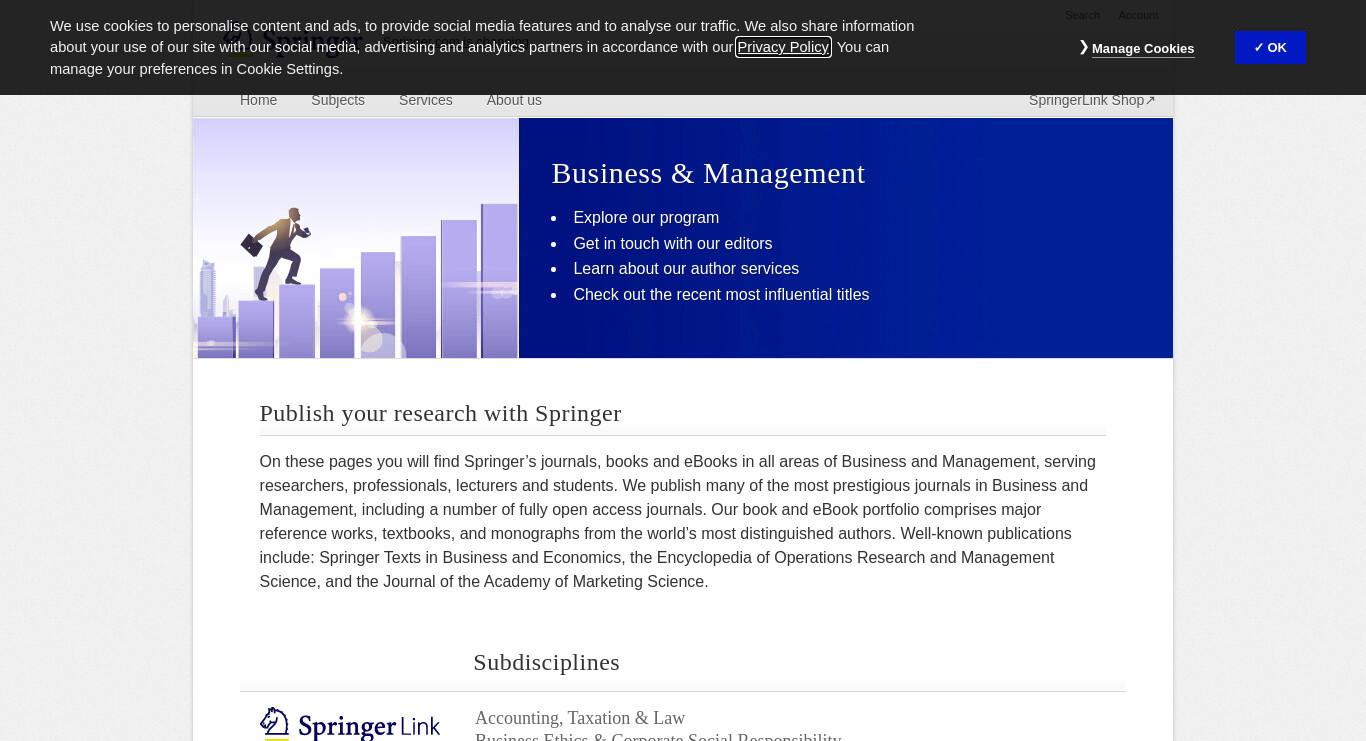
Task: Open the Services menu
Action: coord(425,100)
